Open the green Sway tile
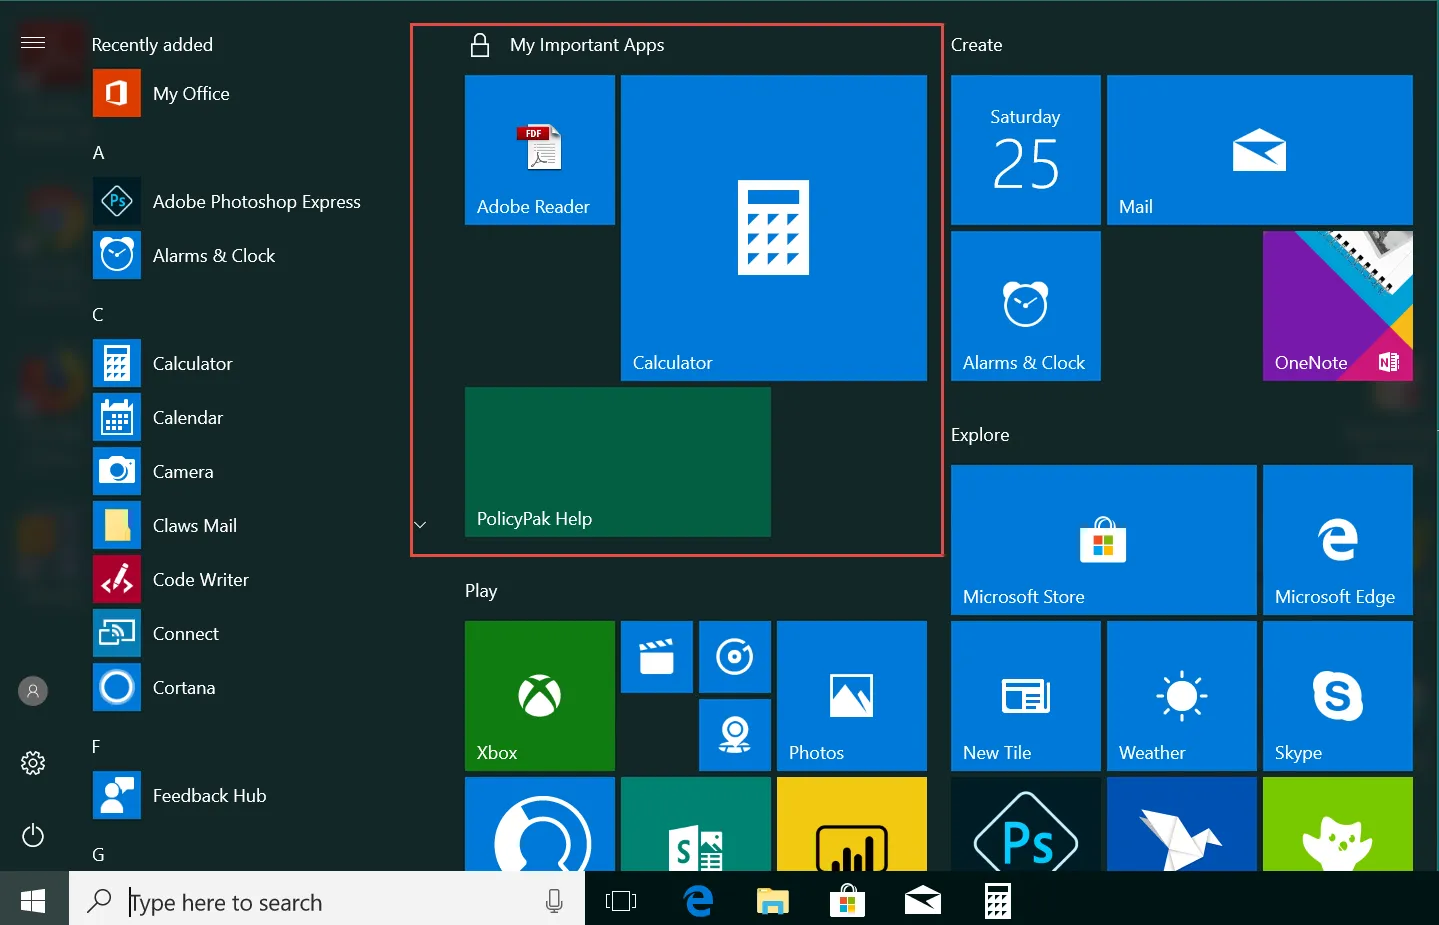The height and width of the screenshot is (925, 1439). 696,824
